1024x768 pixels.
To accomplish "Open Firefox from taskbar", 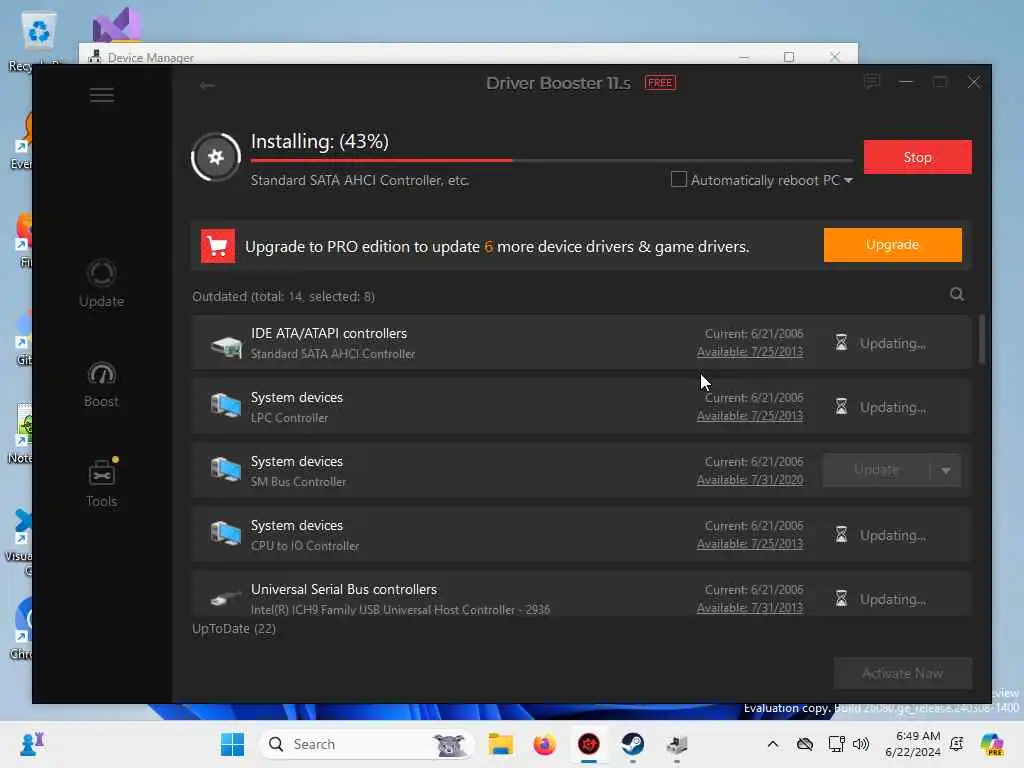I will point(544,744).
